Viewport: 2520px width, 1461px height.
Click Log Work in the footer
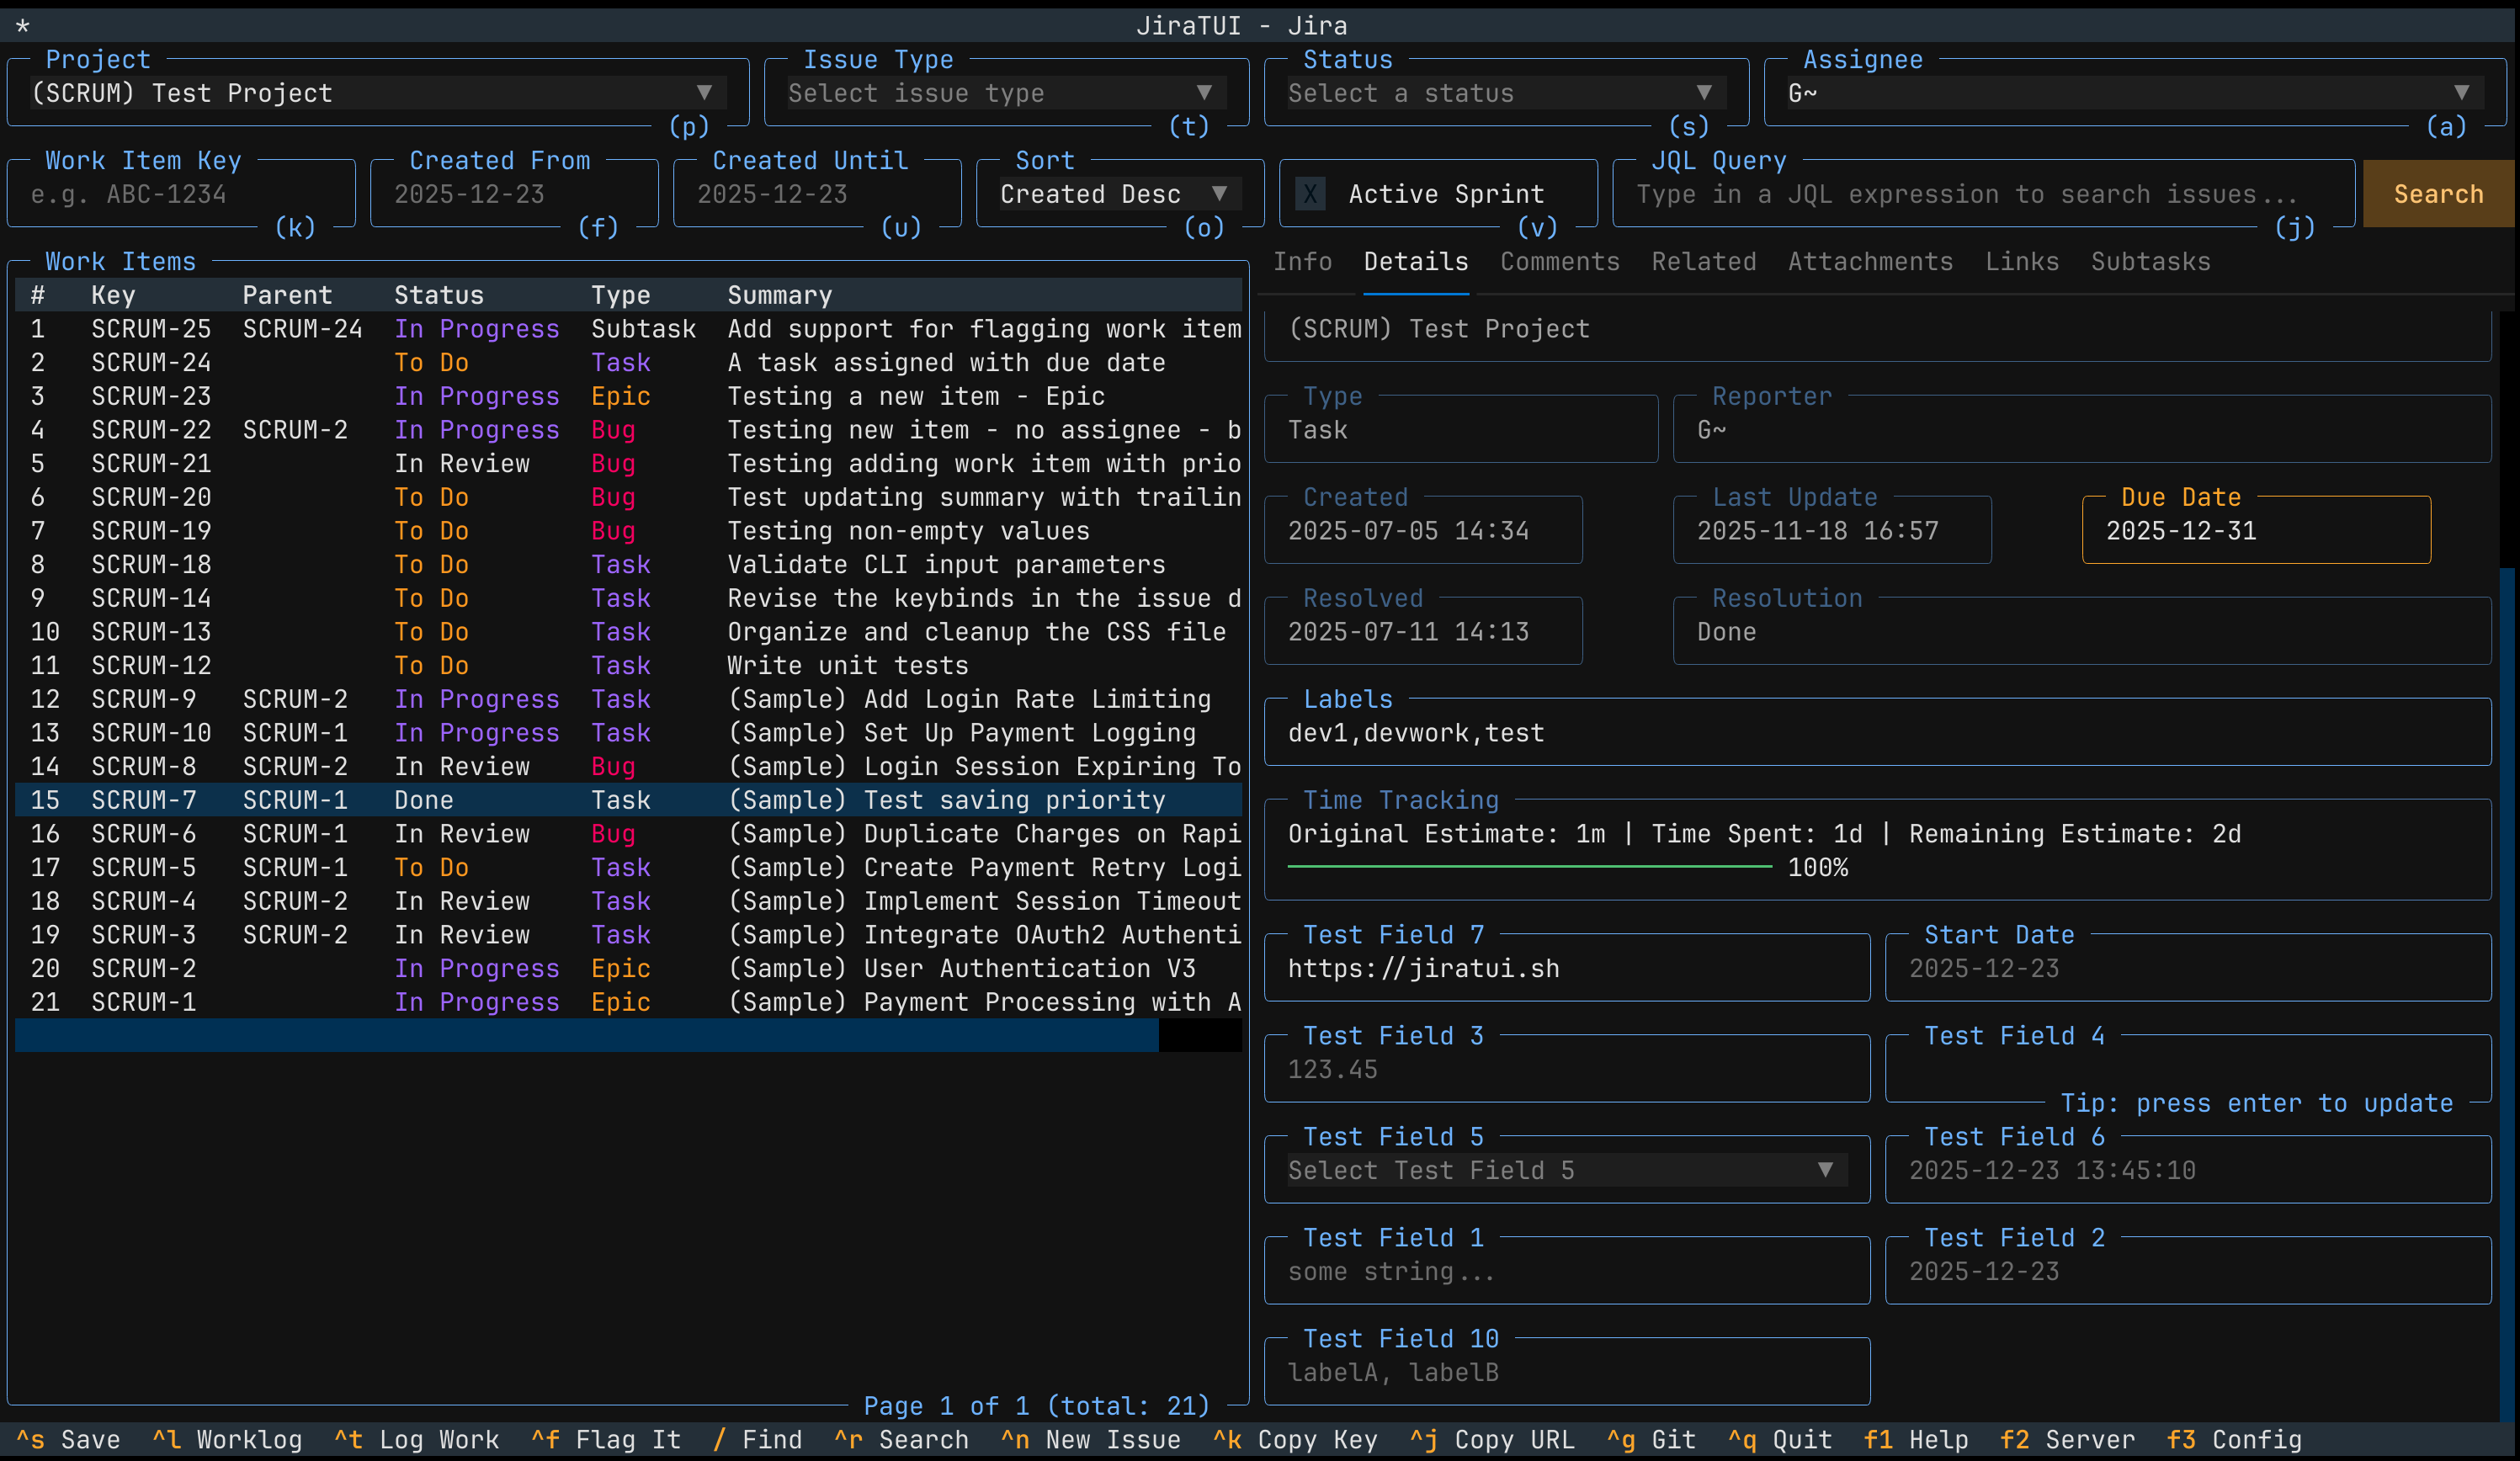(x=416, y=1440)
